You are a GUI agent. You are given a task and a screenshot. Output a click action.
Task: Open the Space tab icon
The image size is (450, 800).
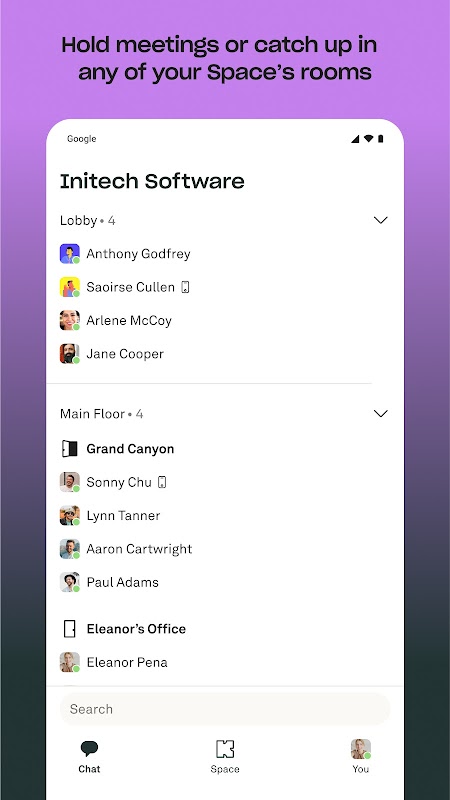tap(225, 749)
